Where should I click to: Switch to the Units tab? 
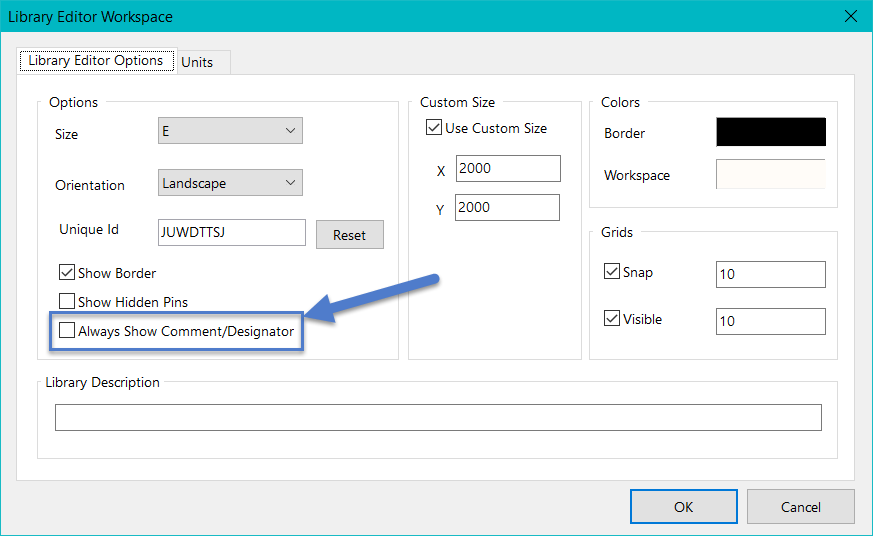click(x=197, y=62)
